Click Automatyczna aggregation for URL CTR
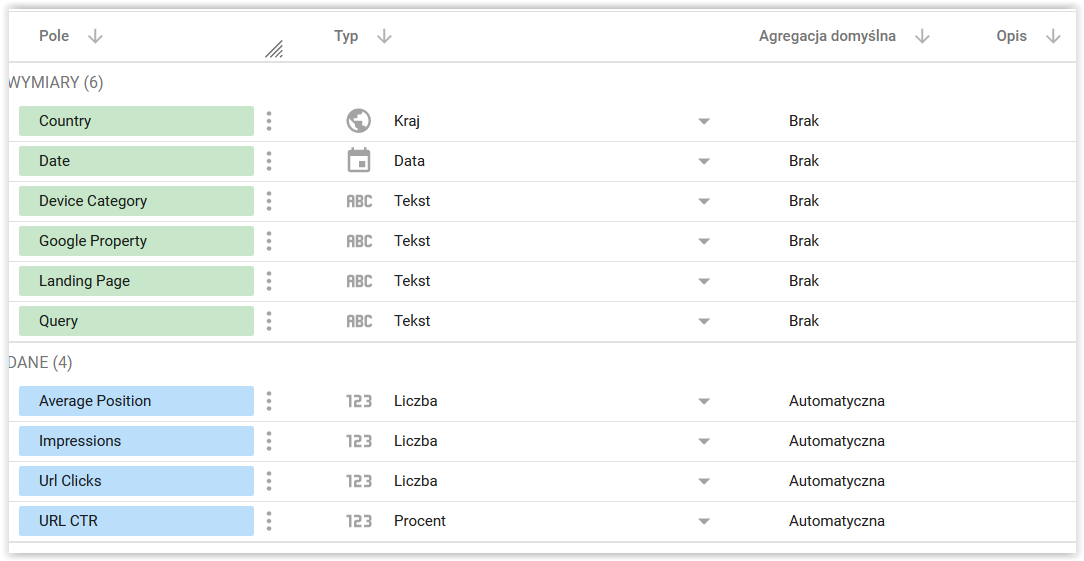The width and height of the screenshot is (1084, 561). tap(837, 522)
